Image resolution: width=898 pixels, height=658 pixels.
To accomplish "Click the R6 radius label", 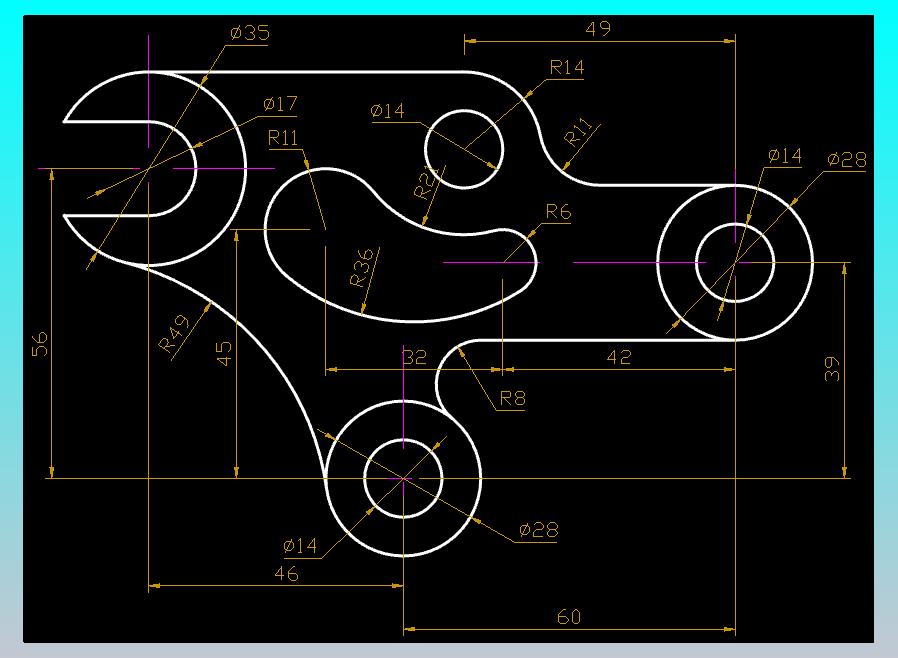I will click(558, 212).
